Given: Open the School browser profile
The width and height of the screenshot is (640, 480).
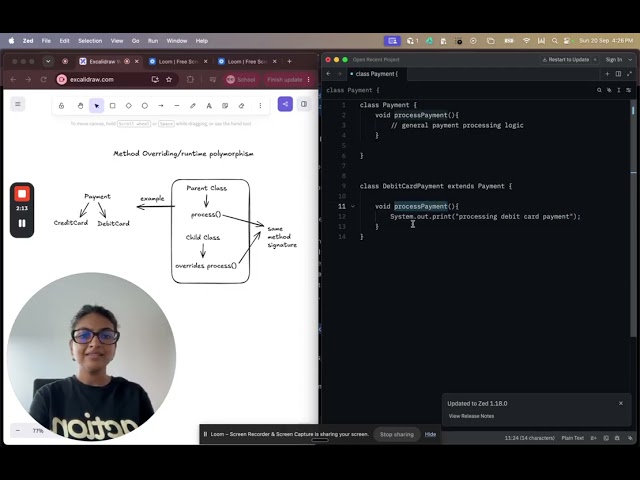Looking at the screenshot, I should (241, 80).
